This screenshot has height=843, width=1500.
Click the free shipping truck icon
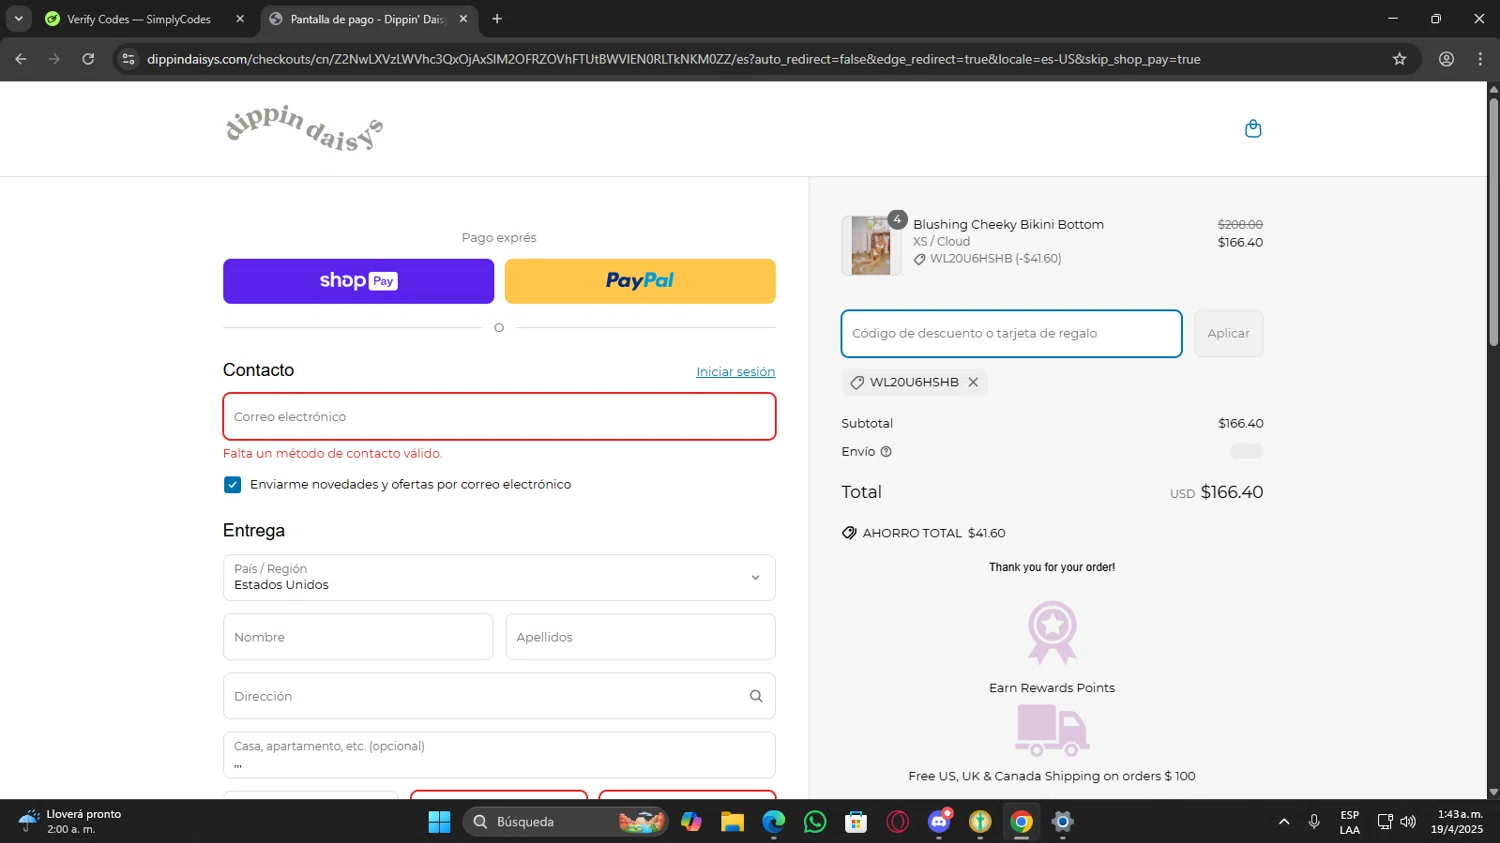[x=1052, y=730]
